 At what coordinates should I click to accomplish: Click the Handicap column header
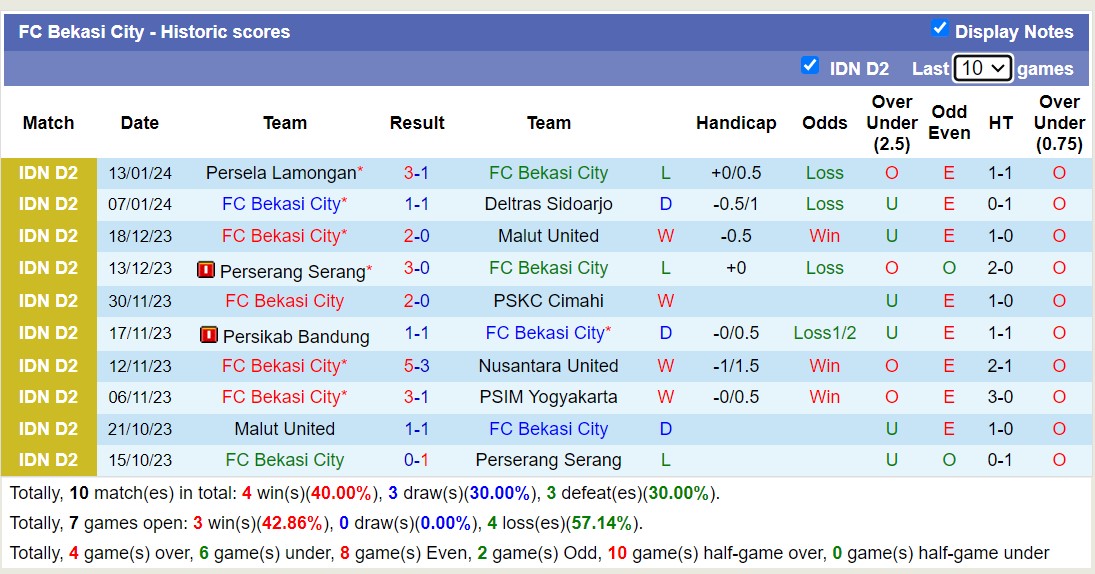(x=736, y=123)
